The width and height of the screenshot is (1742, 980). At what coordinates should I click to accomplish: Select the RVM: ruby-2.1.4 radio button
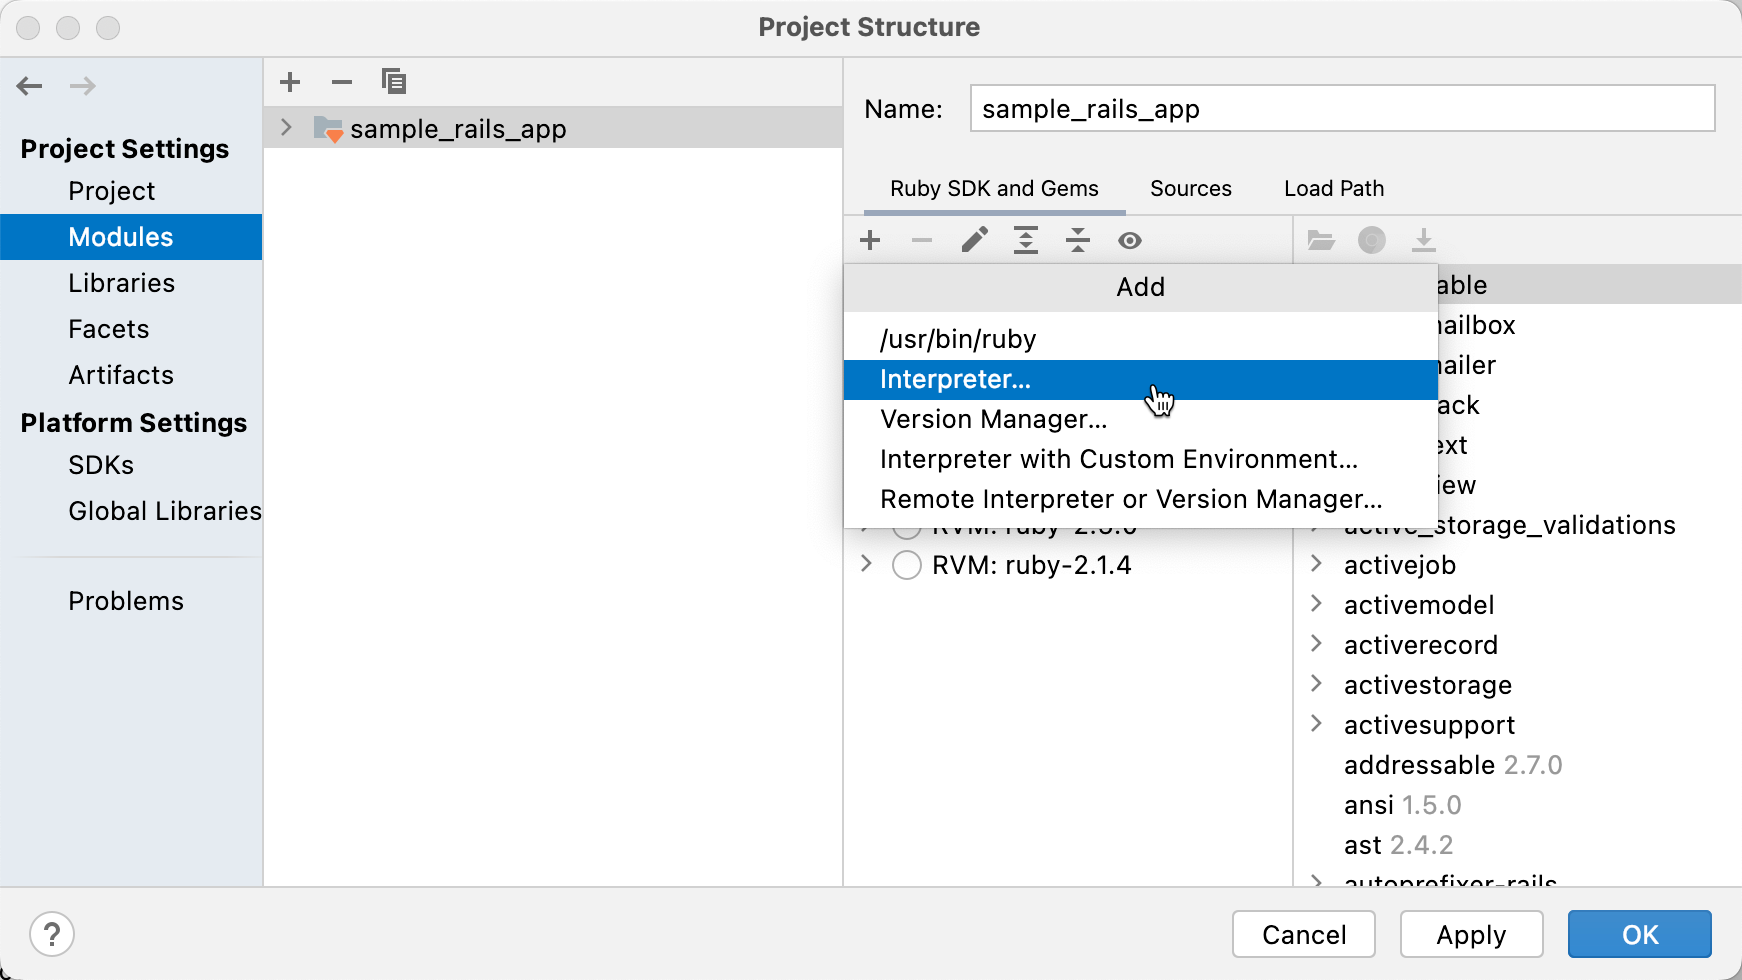pos(906,564)
